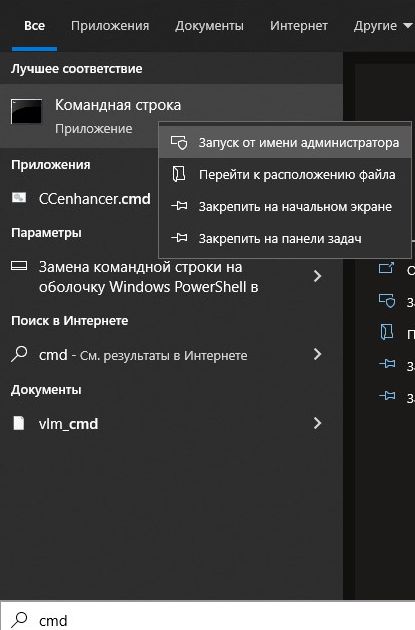Screen dimensions: 415x630
Task: Expand the Замена командной строки setting arrow
Action: (x=317, y=276)
